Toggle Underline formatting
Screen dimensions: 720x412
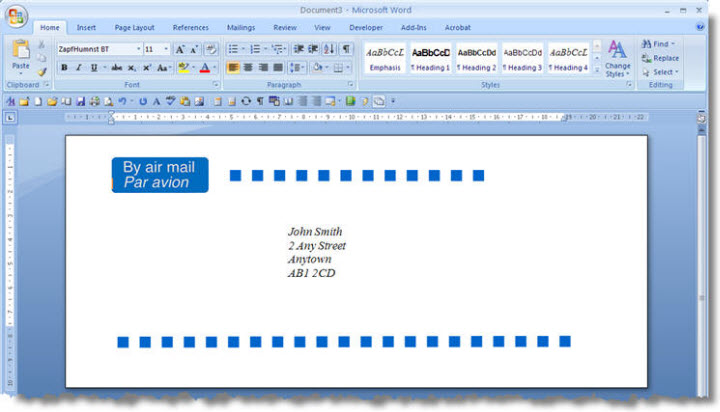pos(94,68)
